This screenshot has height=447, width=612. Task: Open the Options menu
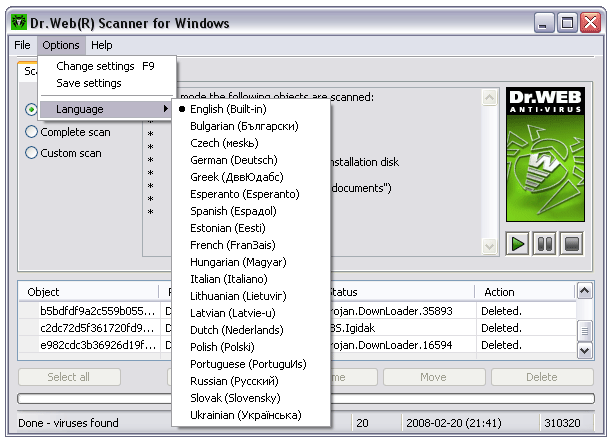pos(61,45)
